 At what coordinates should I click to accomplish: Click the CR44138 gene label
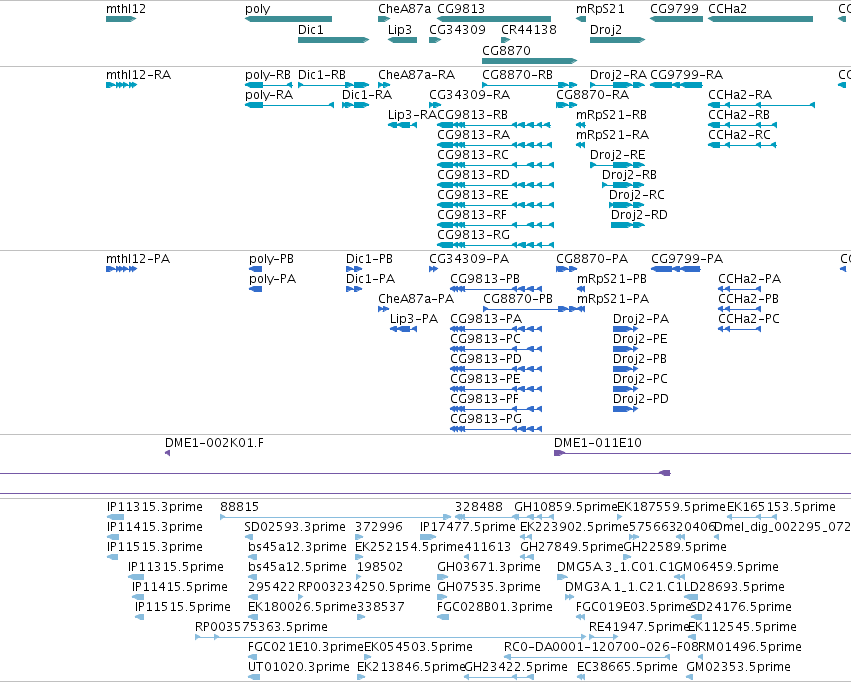pyautogui.click(x=529, y=30)
